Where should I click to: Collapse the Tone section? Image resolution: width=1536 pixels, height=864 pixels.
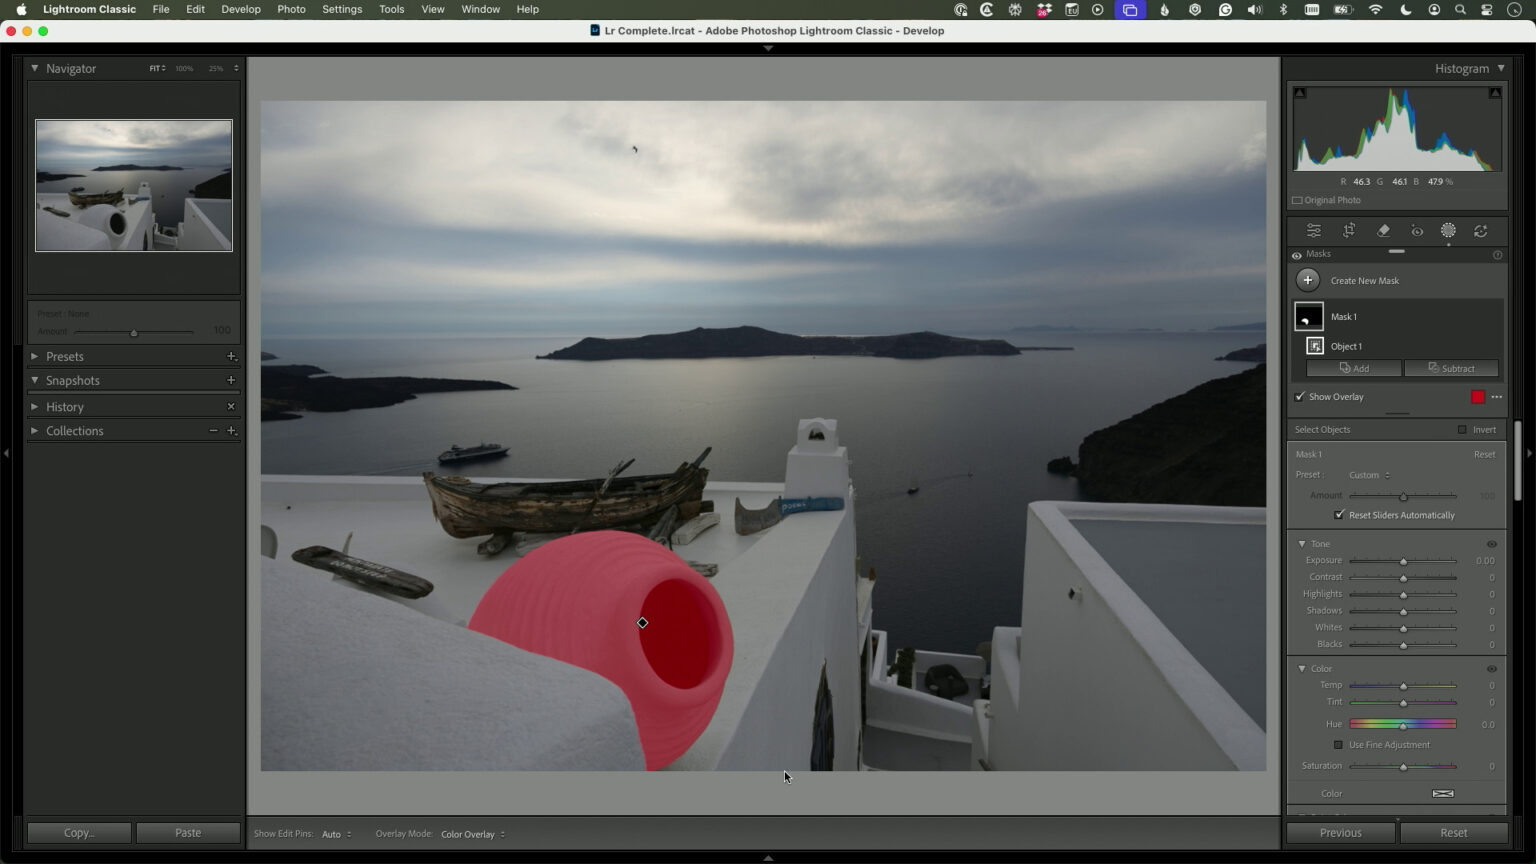click(x=1301, y=543)
